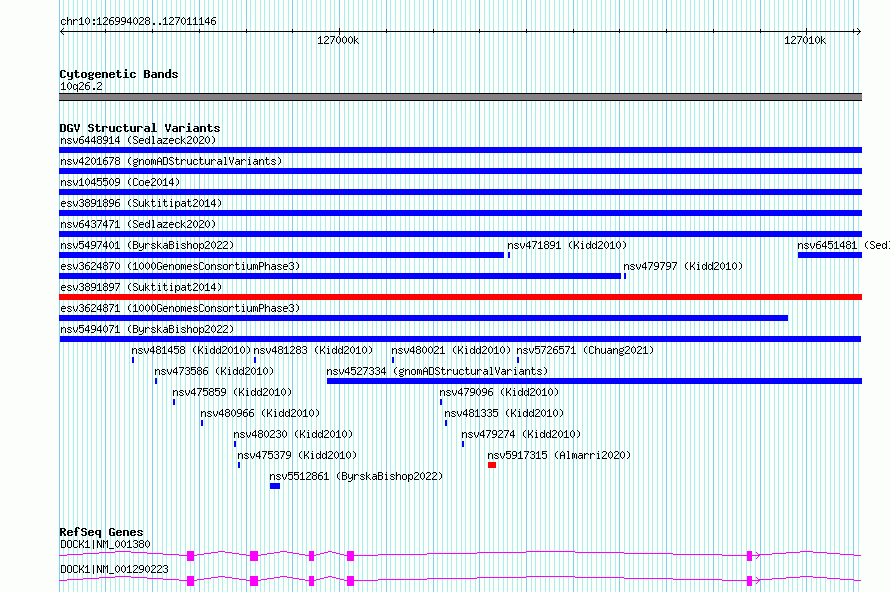Click the blue nsv6451481 variant bar
The width and height of the screenshot is (890, 592).
point(830,255)
